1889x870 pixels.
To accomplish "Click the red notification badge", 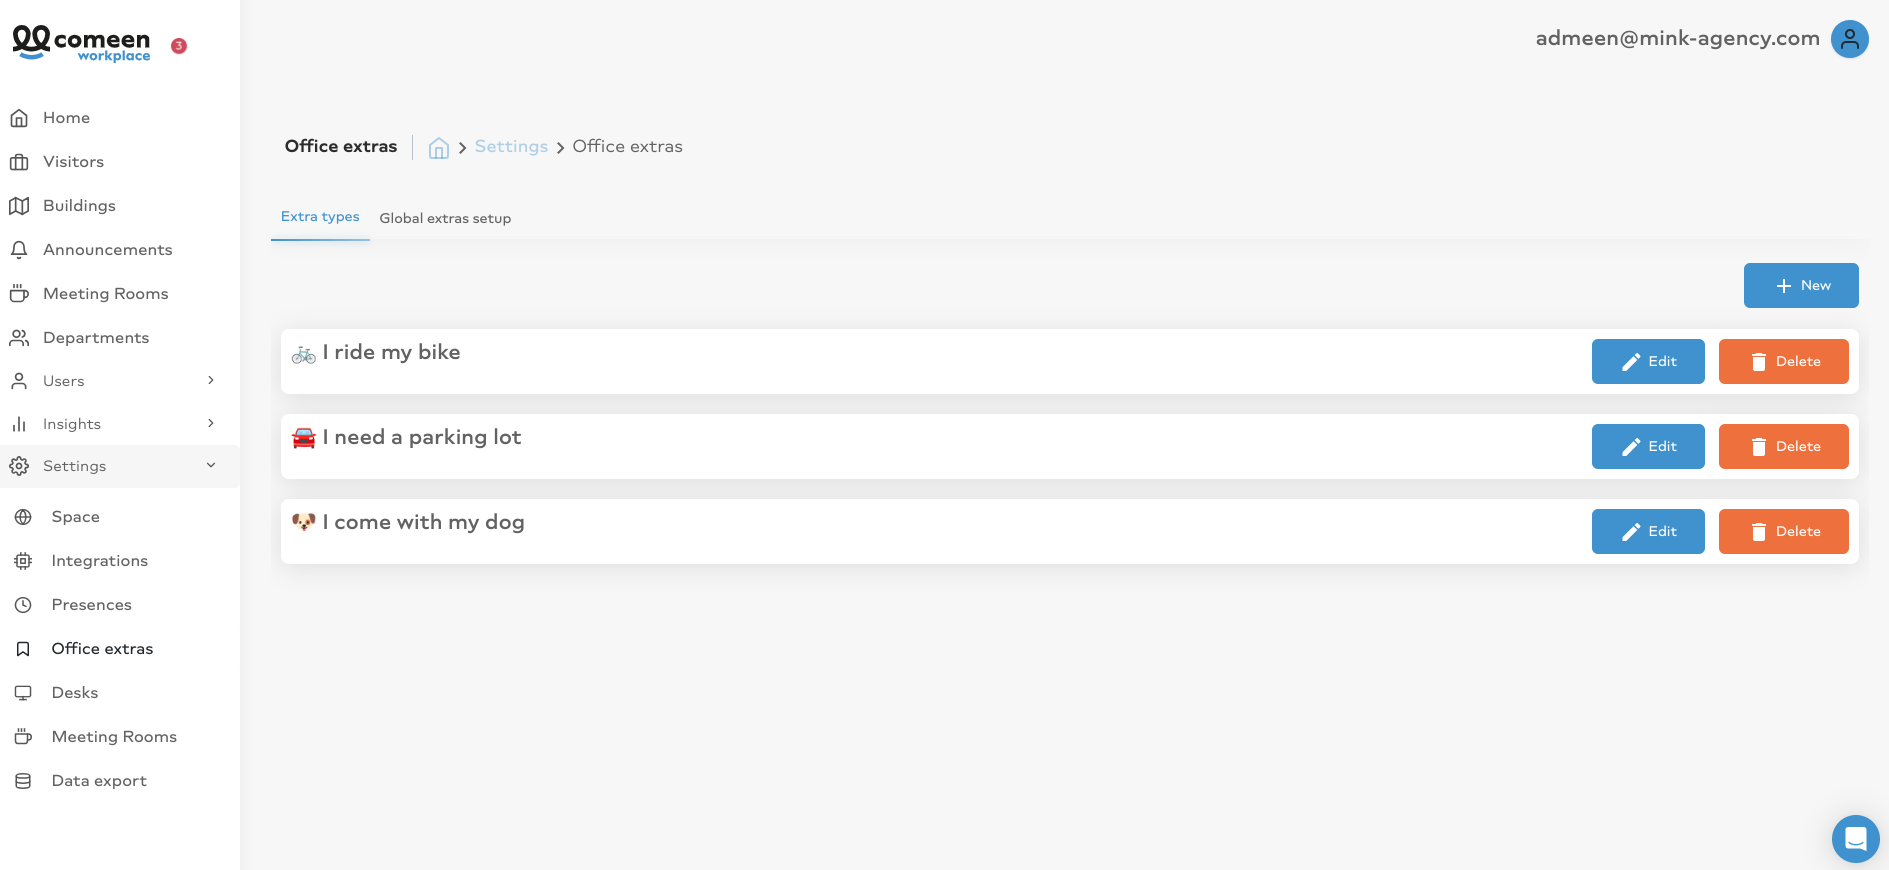I will point(179,46).
